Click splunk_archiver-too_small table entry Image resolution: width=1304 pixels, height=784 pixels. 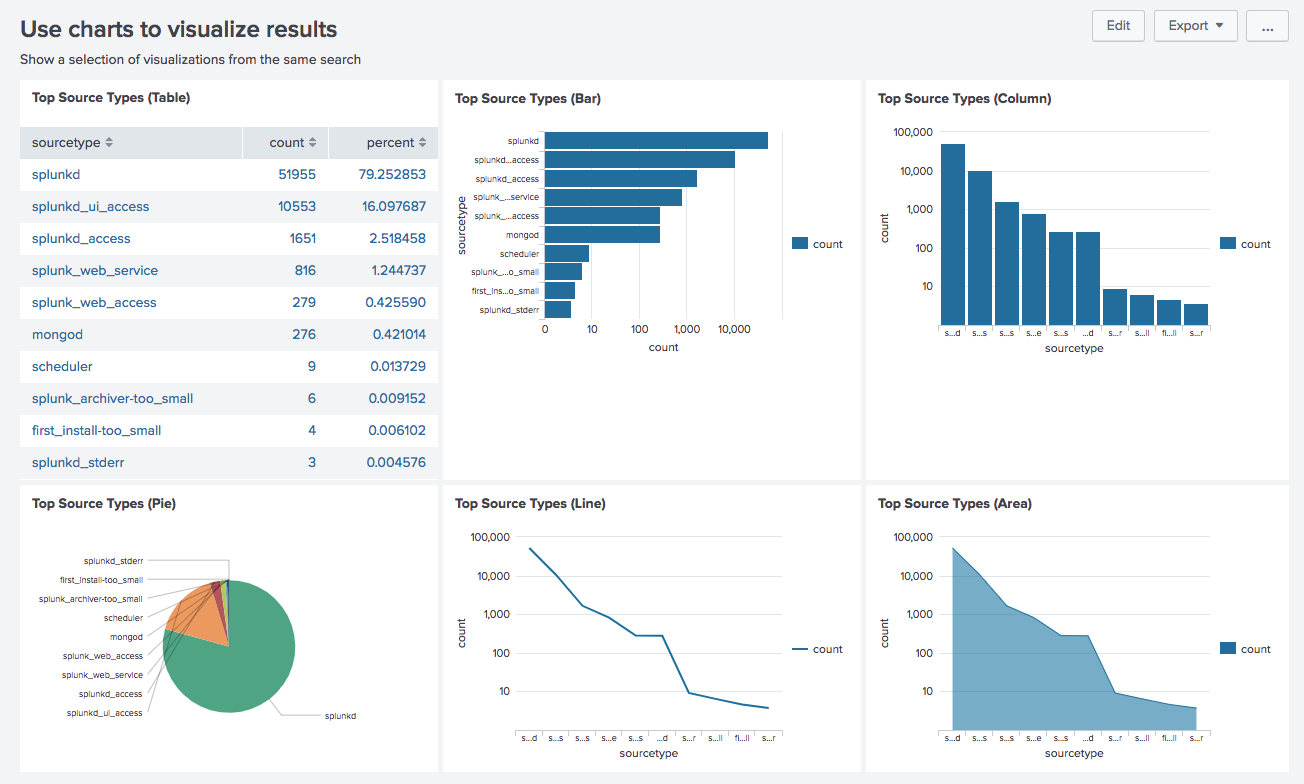(x=112, y=399)
